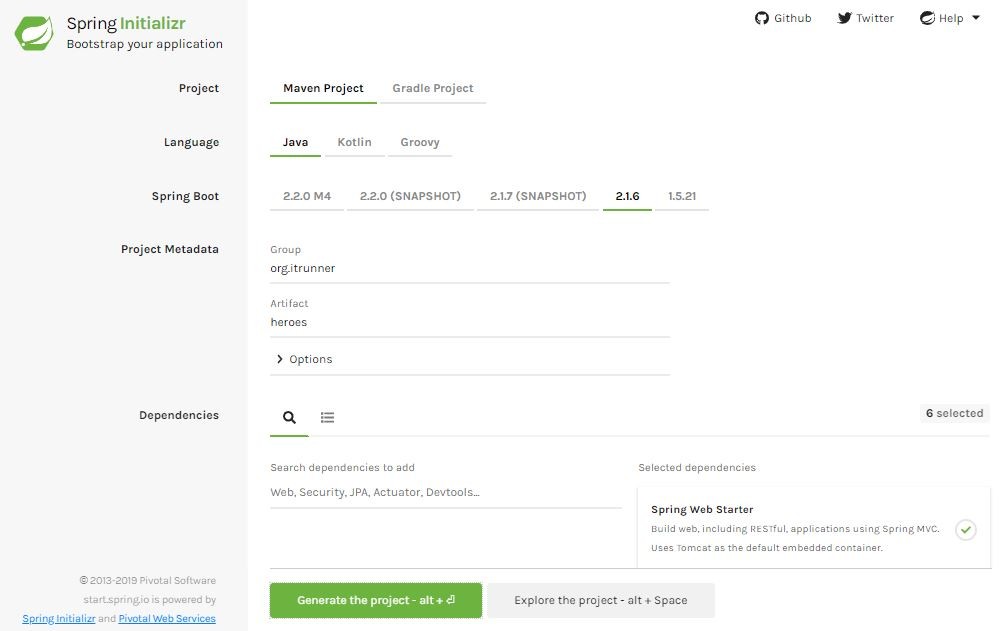Open the Help menu label

click(951, 18)
